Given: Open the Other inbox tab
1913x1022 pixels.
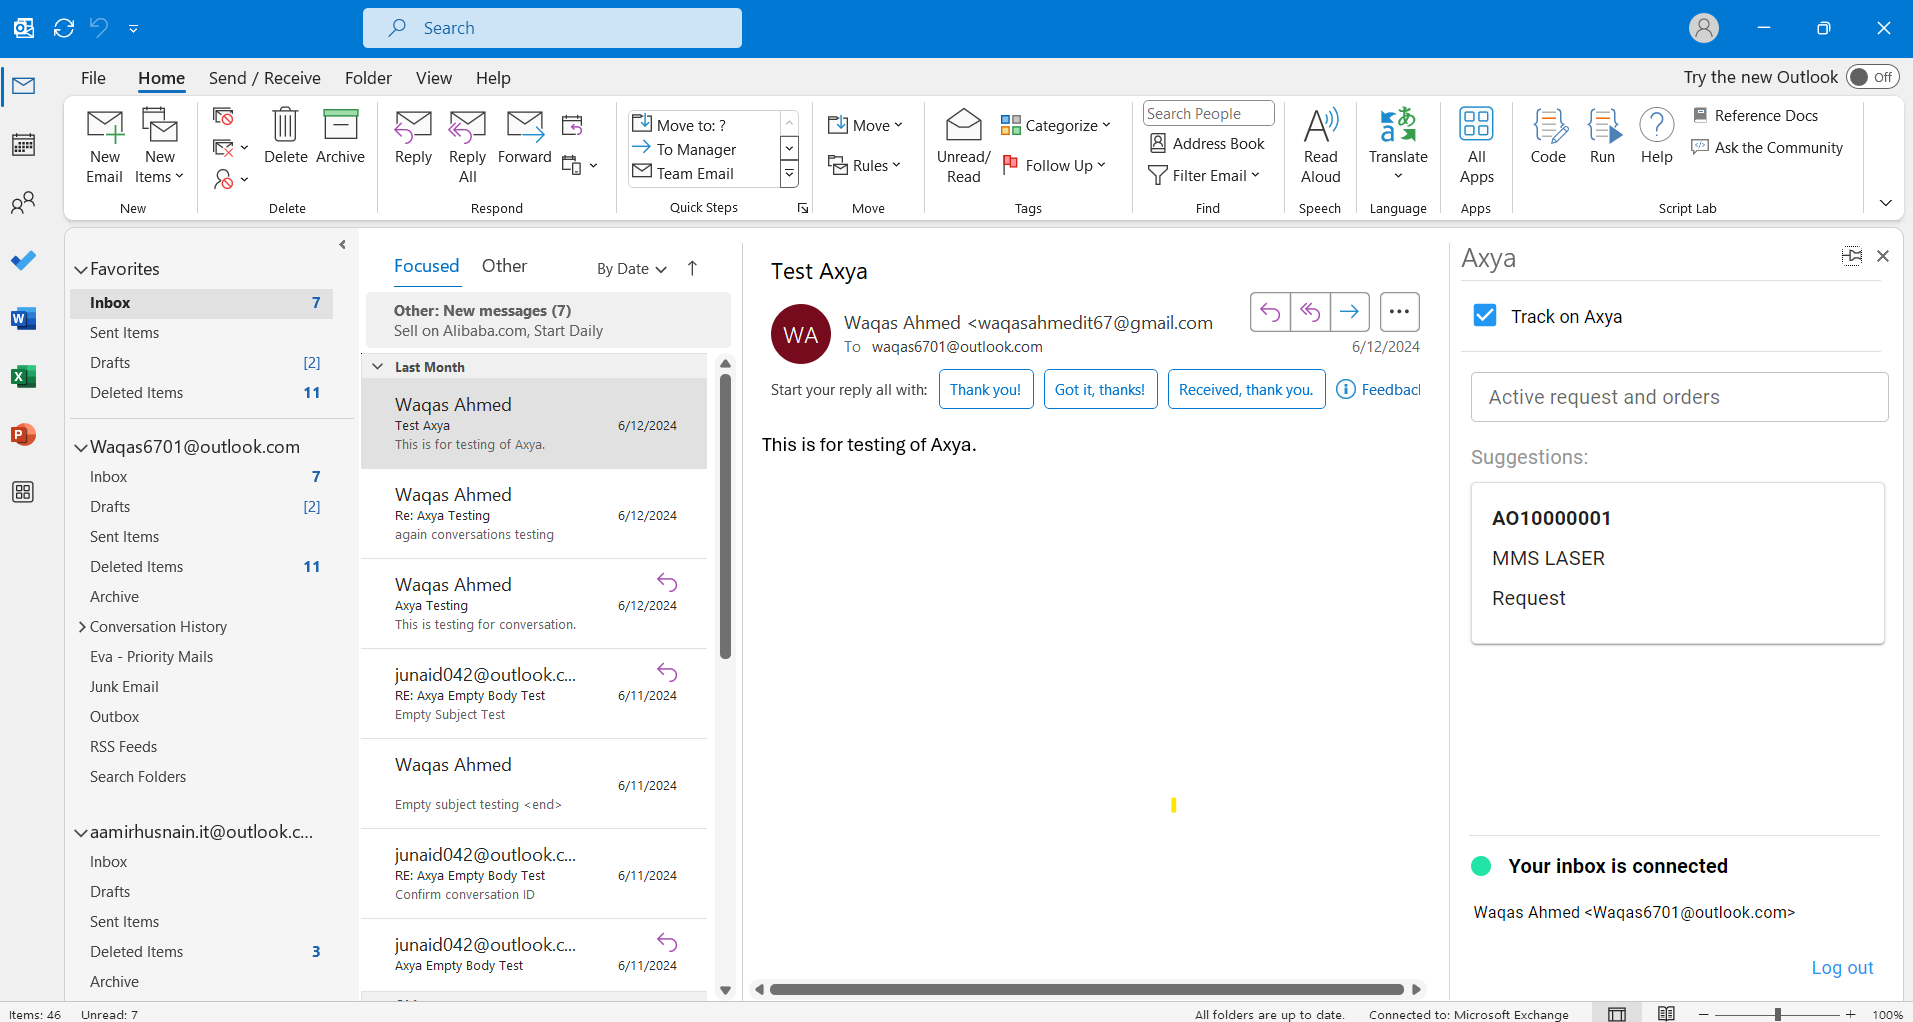Looking at the screenshot, I should click(504, 265).
